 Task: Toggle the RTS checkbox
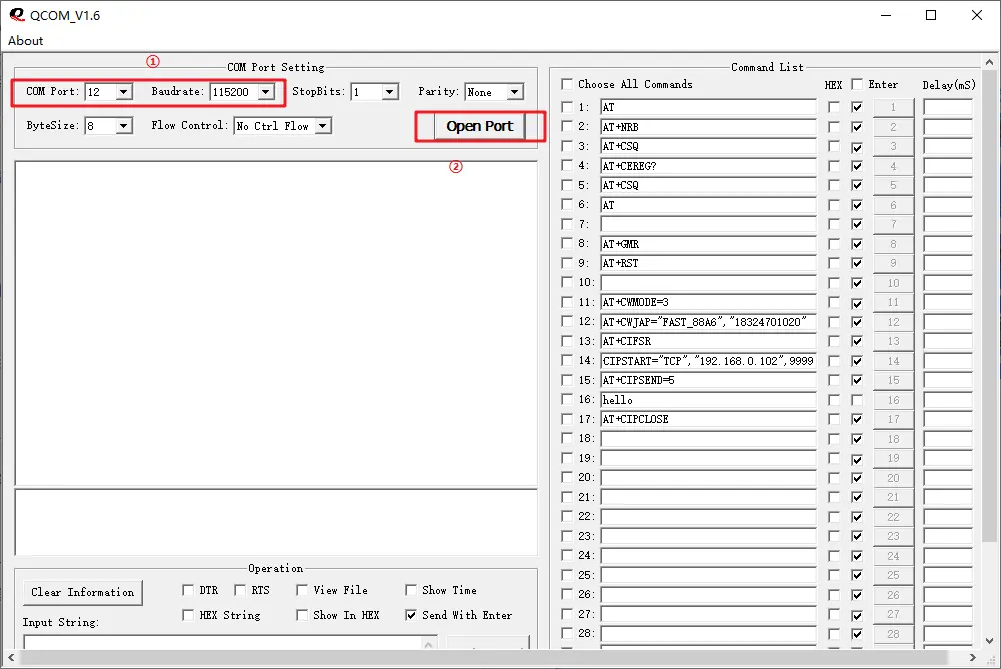point(239,590)
